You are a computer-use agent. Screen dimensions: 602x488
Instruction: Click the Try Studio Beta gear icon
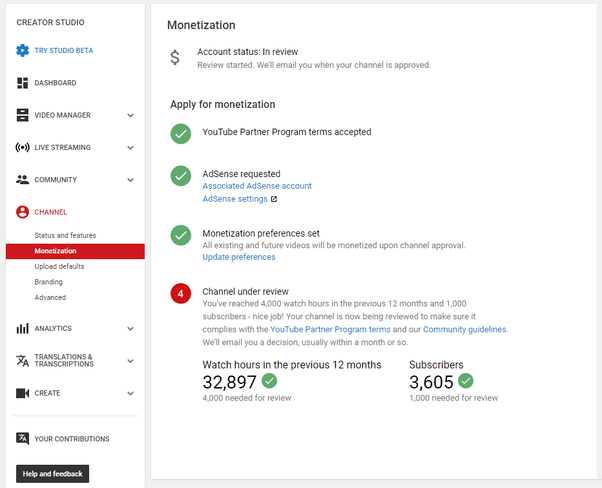22,50
